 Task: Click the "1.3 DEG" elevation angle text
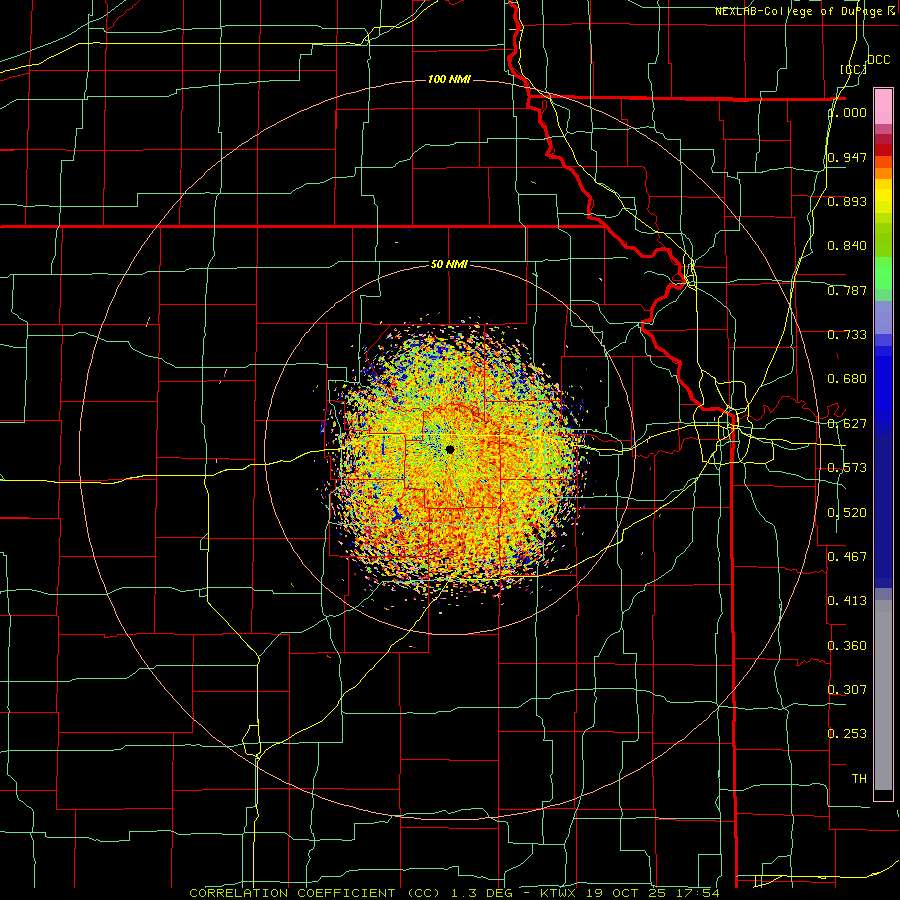click(480, 893)
